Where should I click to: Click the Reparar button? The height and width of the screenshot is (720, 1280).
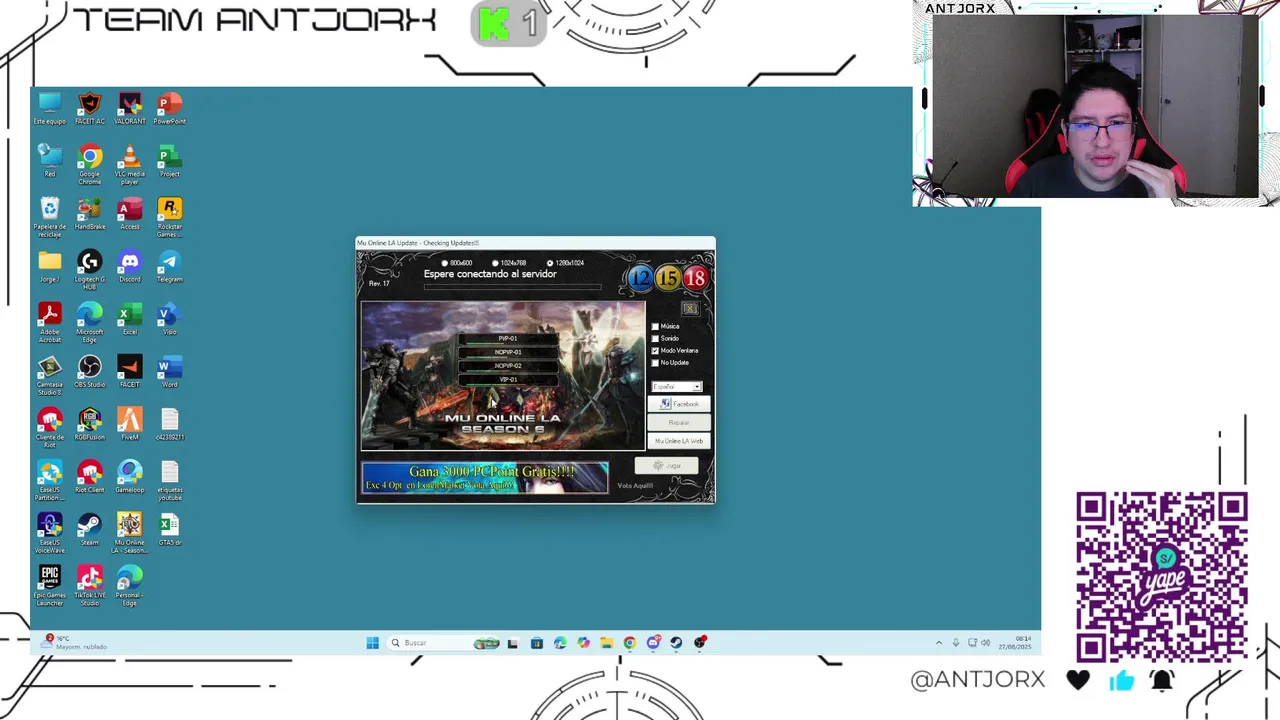coord(679,423)
